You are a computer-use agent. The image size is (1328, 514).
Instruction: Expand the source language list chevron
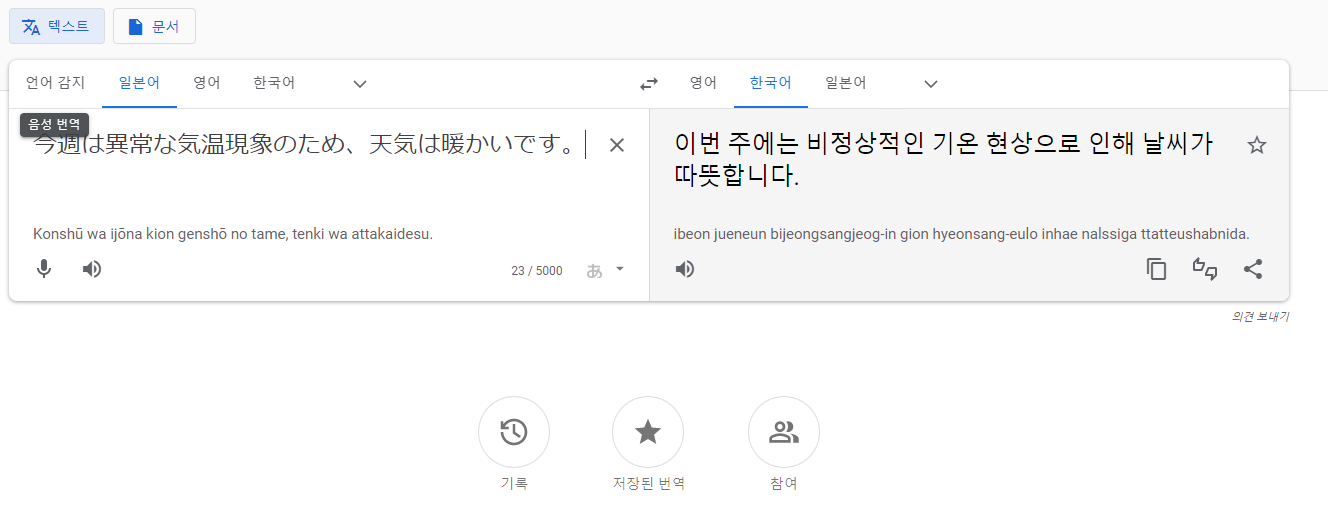pyautogui.click(x=361, y=84)
